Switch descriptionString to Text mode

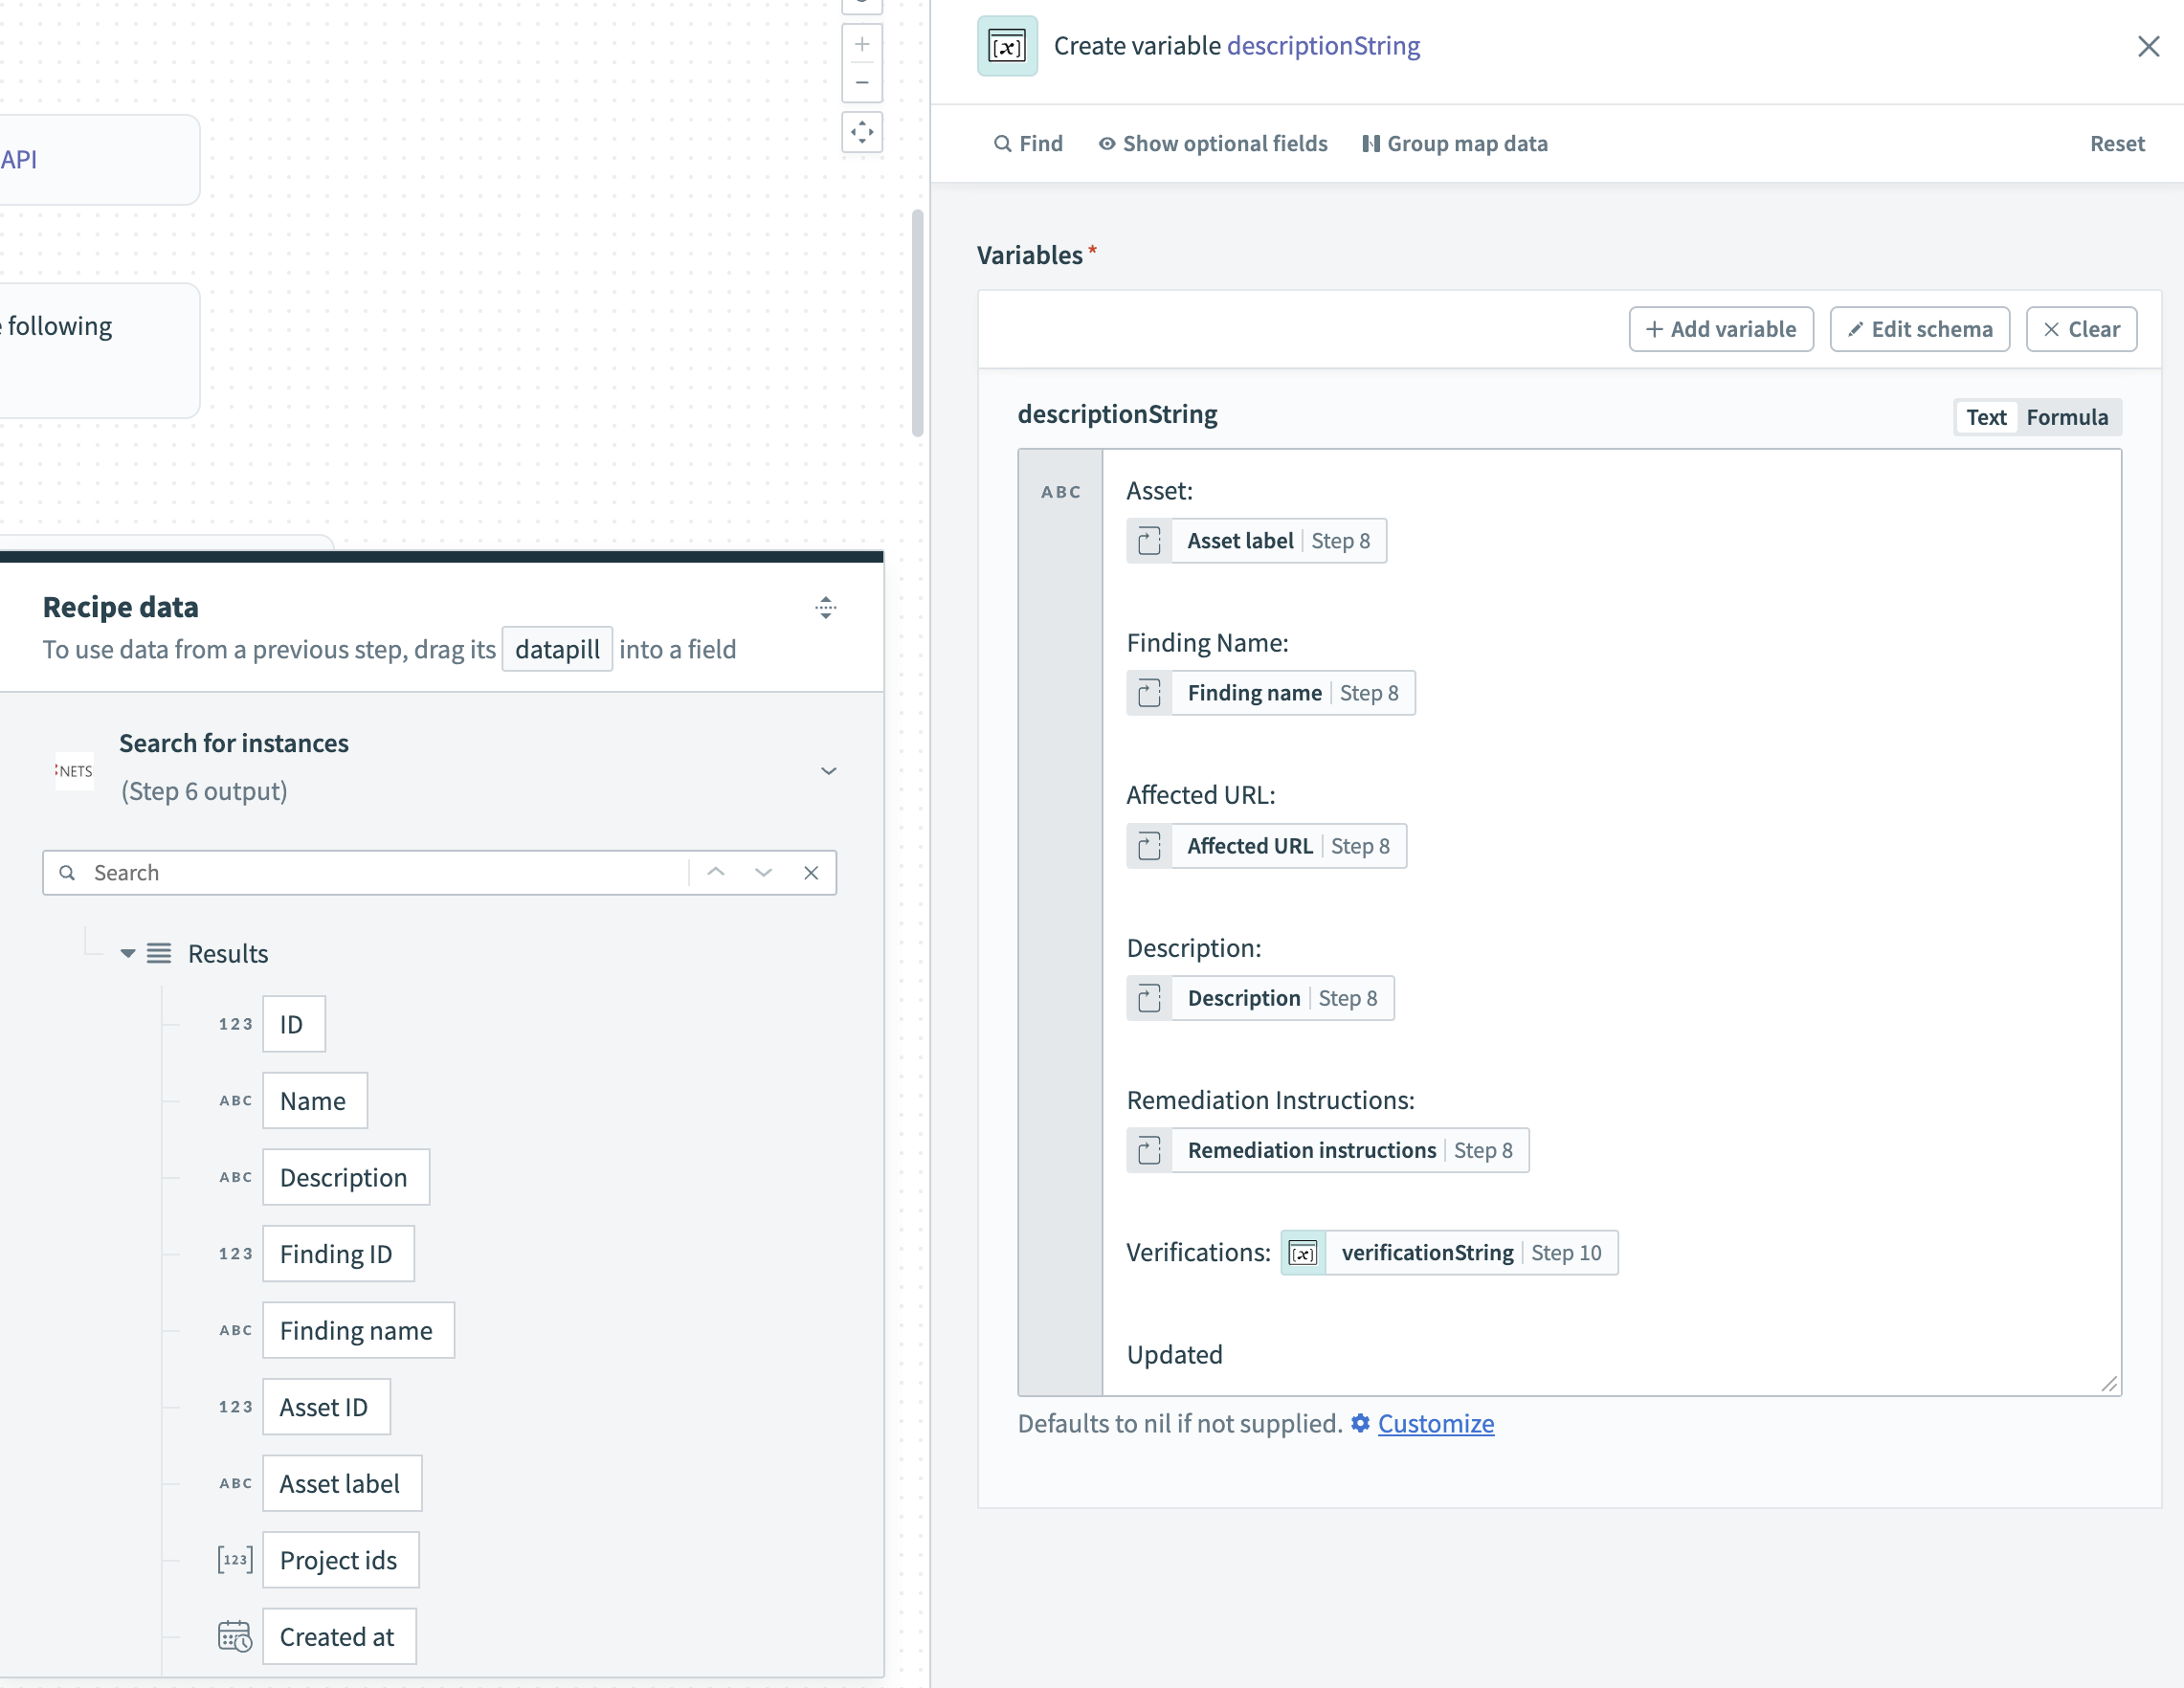[x=1985, y=417]
